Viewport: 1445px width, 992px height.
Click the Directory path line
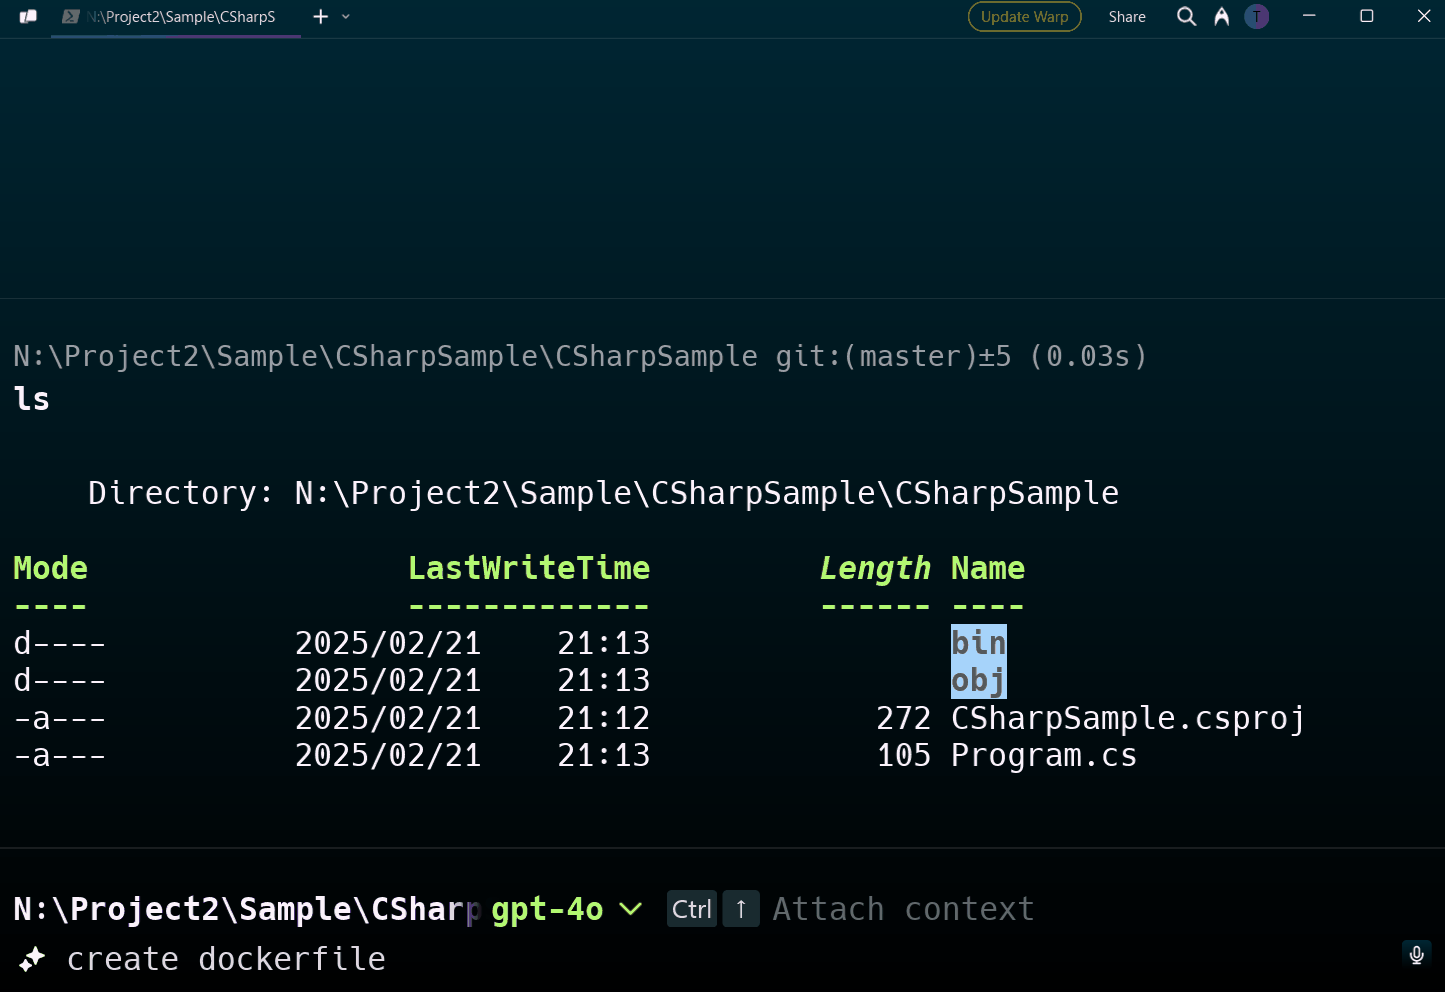(603, 493)
